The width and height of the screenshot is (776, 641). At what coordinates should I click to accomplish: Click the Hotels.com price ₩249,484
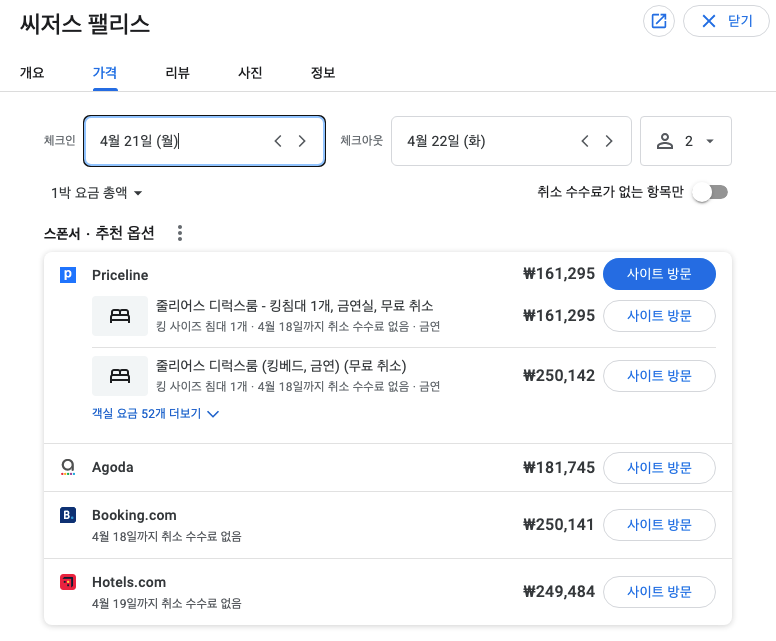(x=559, y=592)
